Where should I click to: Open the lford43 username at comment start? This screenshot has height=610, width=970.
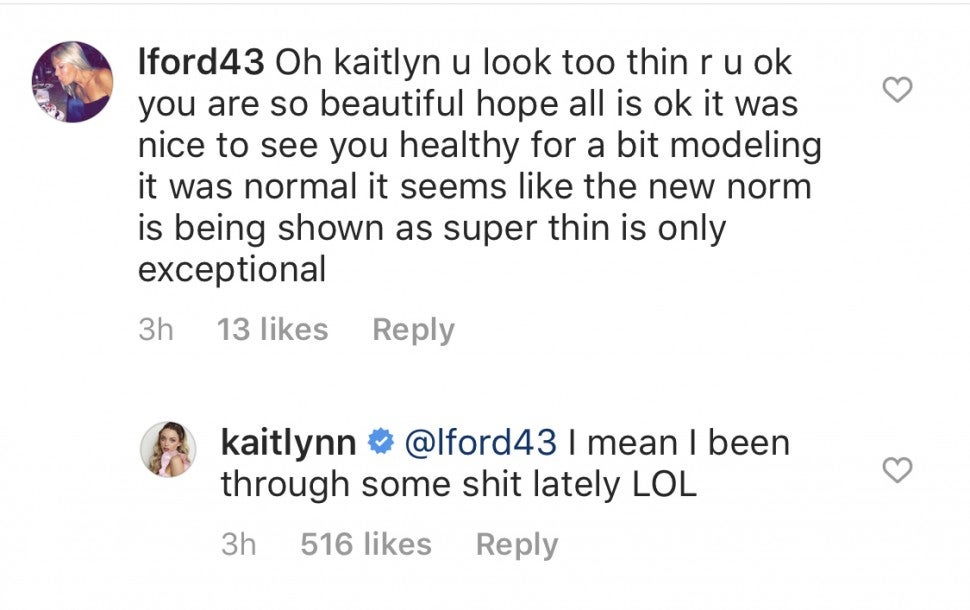(x=201, y=62)
